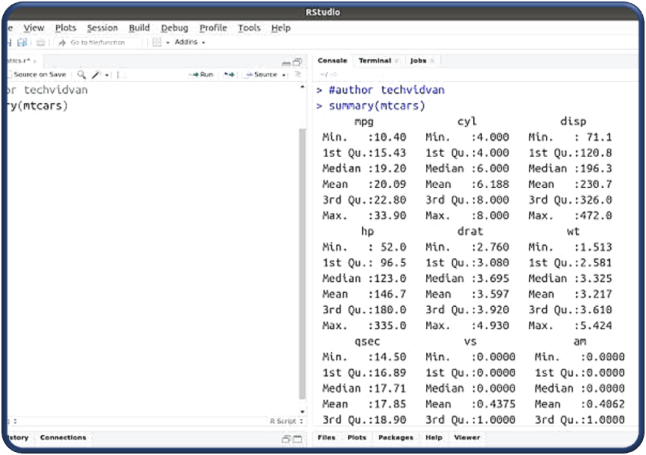
Task: Click the mpg column header in console
Action: (x=364, y=122)
